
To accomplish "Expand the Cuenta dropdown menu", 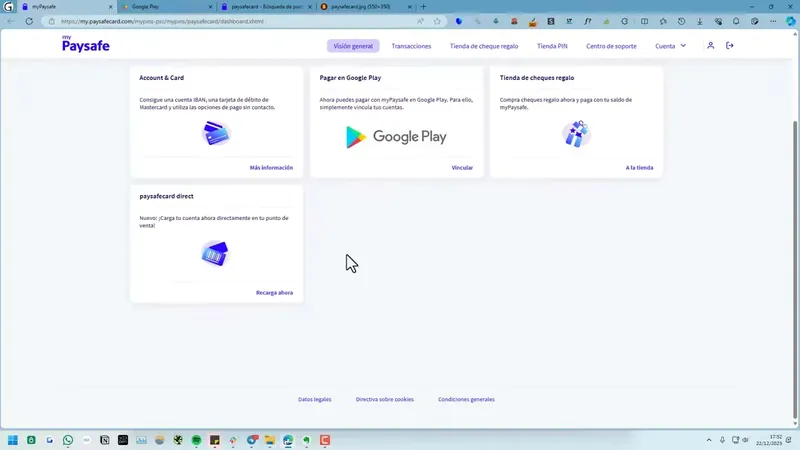I will [x=670, y=46].
